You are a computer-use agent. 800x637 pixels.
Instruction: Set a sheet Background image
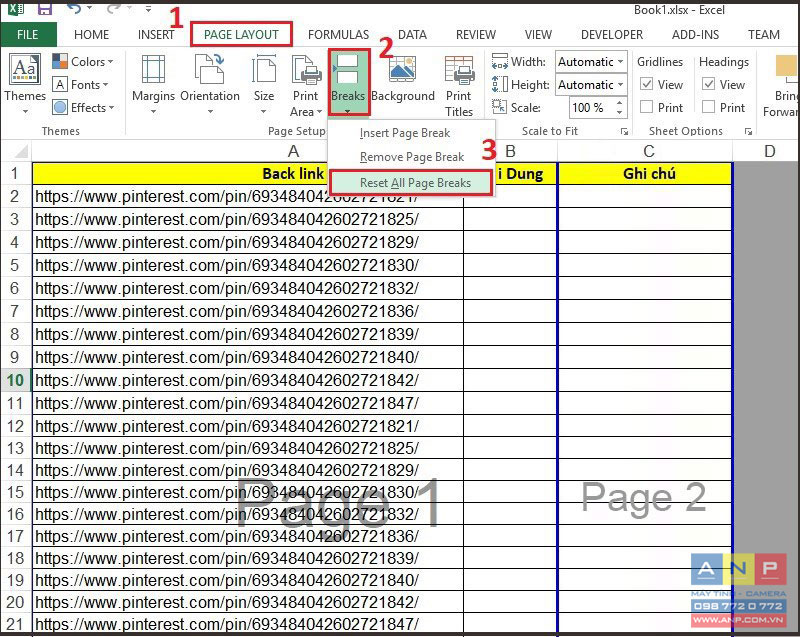point(403,79)
